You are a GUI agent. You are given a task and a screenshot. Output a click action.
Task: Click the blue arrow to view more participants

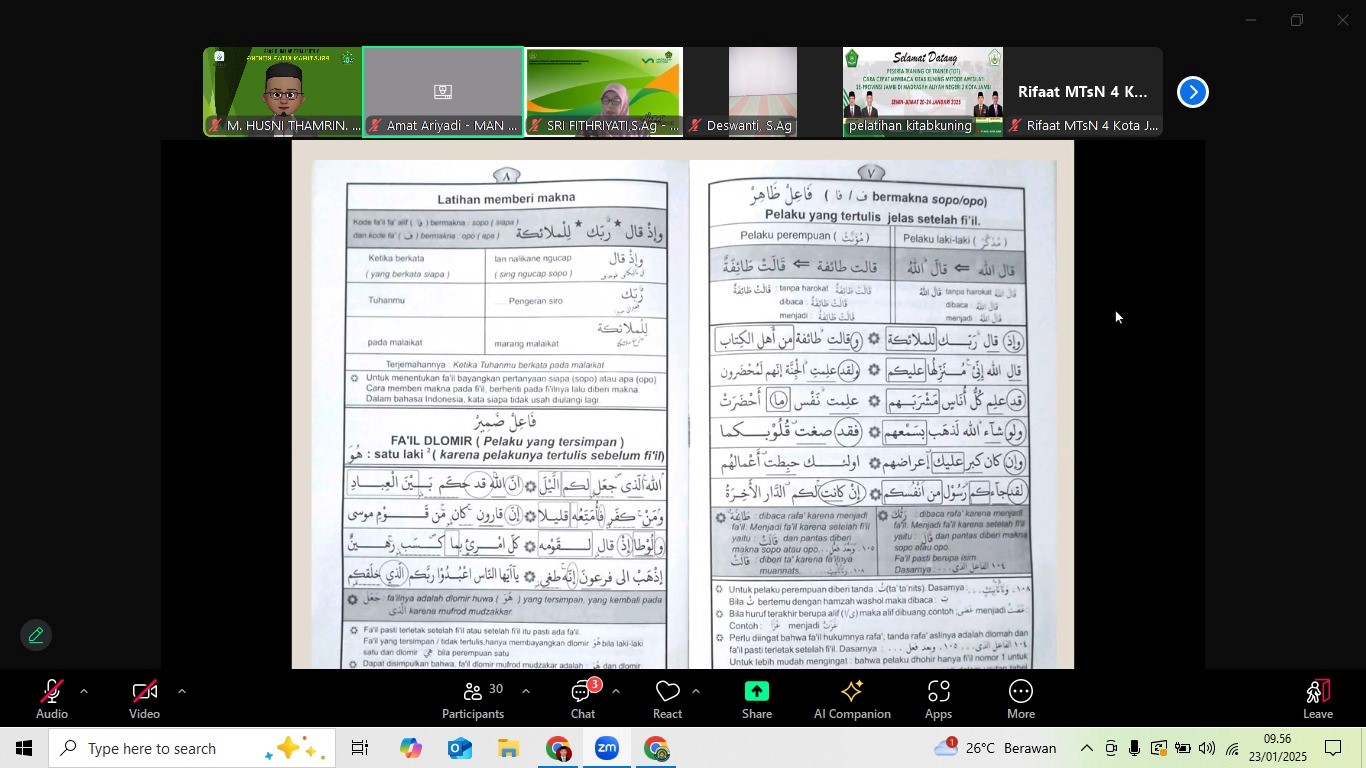point(1192,91)
